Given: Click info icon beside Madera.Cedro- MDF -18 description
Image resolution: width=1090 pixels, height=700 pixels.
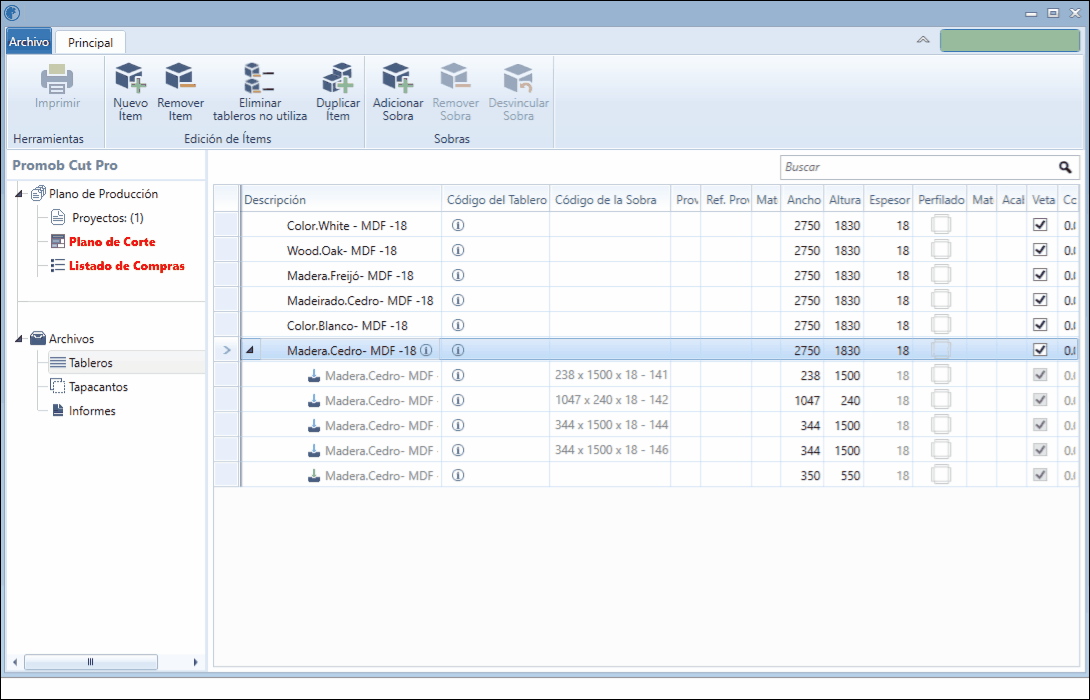Looking at the screenshot, I should coord(426,350).
